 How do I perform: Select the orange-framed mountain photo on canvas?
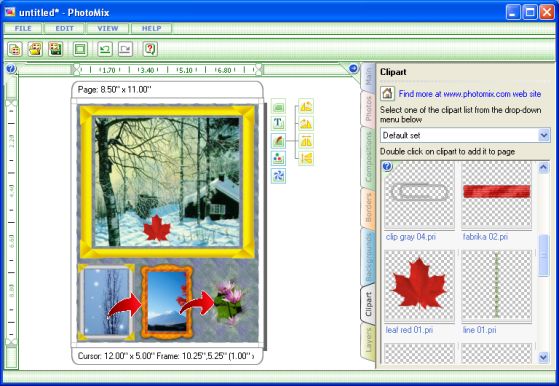click(167, 302)
